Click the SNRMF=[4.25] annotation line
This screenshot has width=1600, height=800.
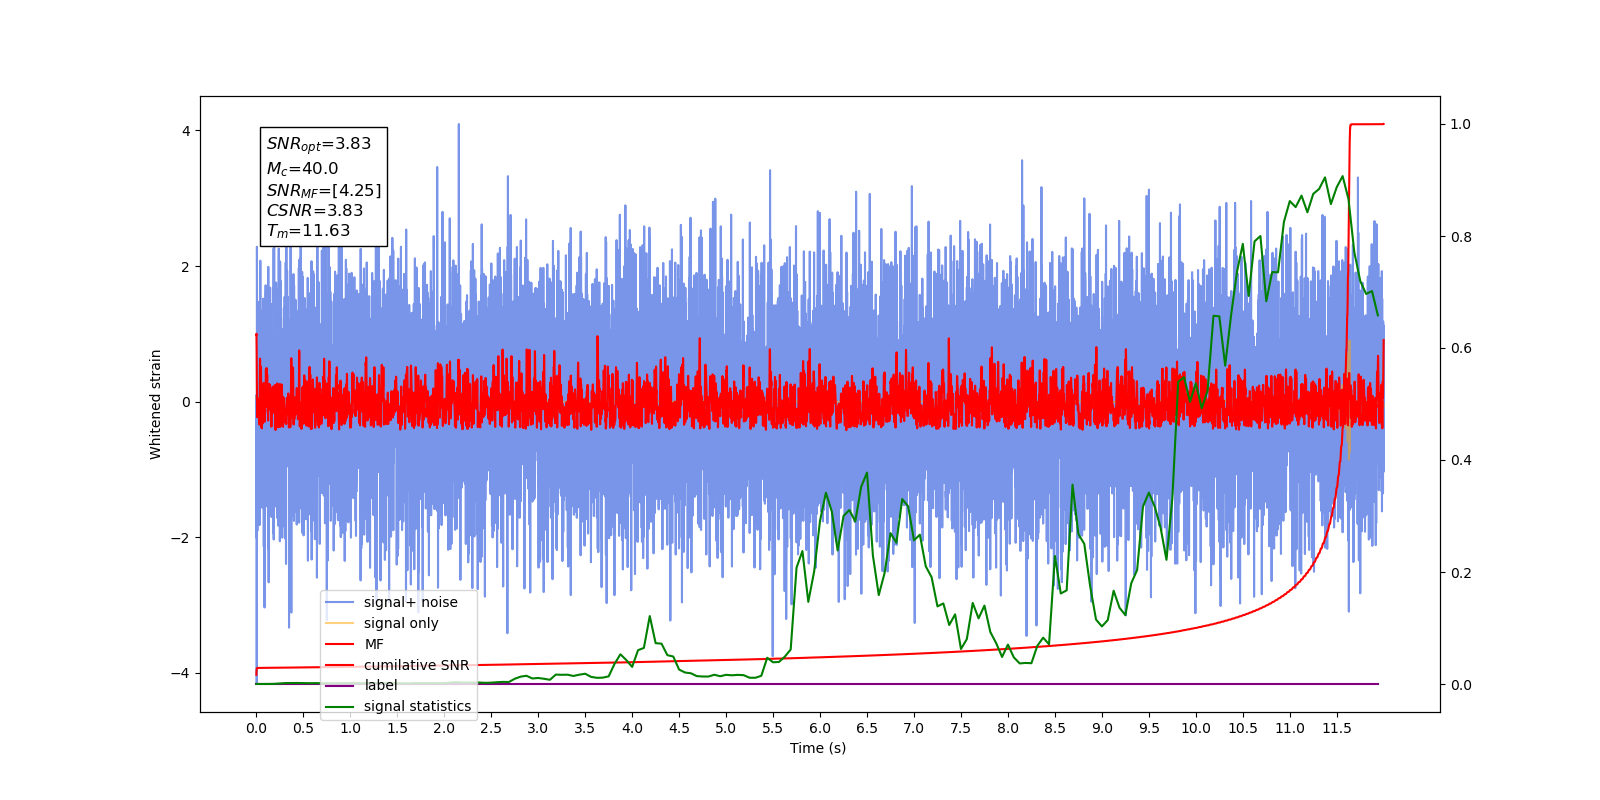coord(324,190)
